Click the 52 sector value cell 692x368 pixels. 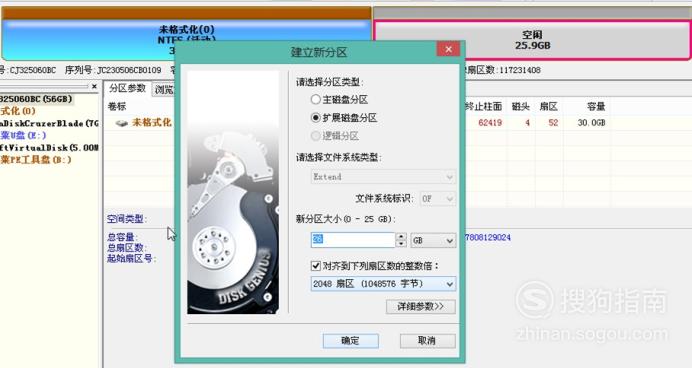pyautogui.click(x=553, y=123)
